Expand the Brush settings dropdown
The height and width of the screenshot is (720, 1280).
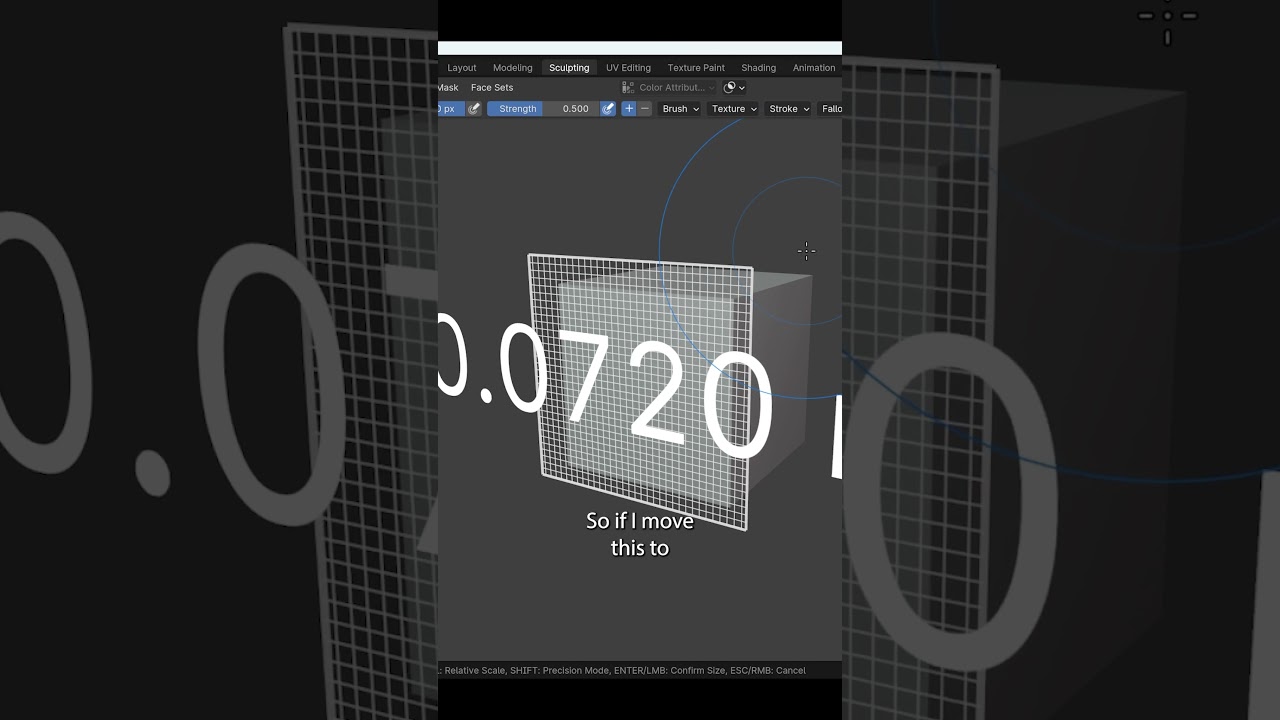pyautogui.click(x=680, y=109)
